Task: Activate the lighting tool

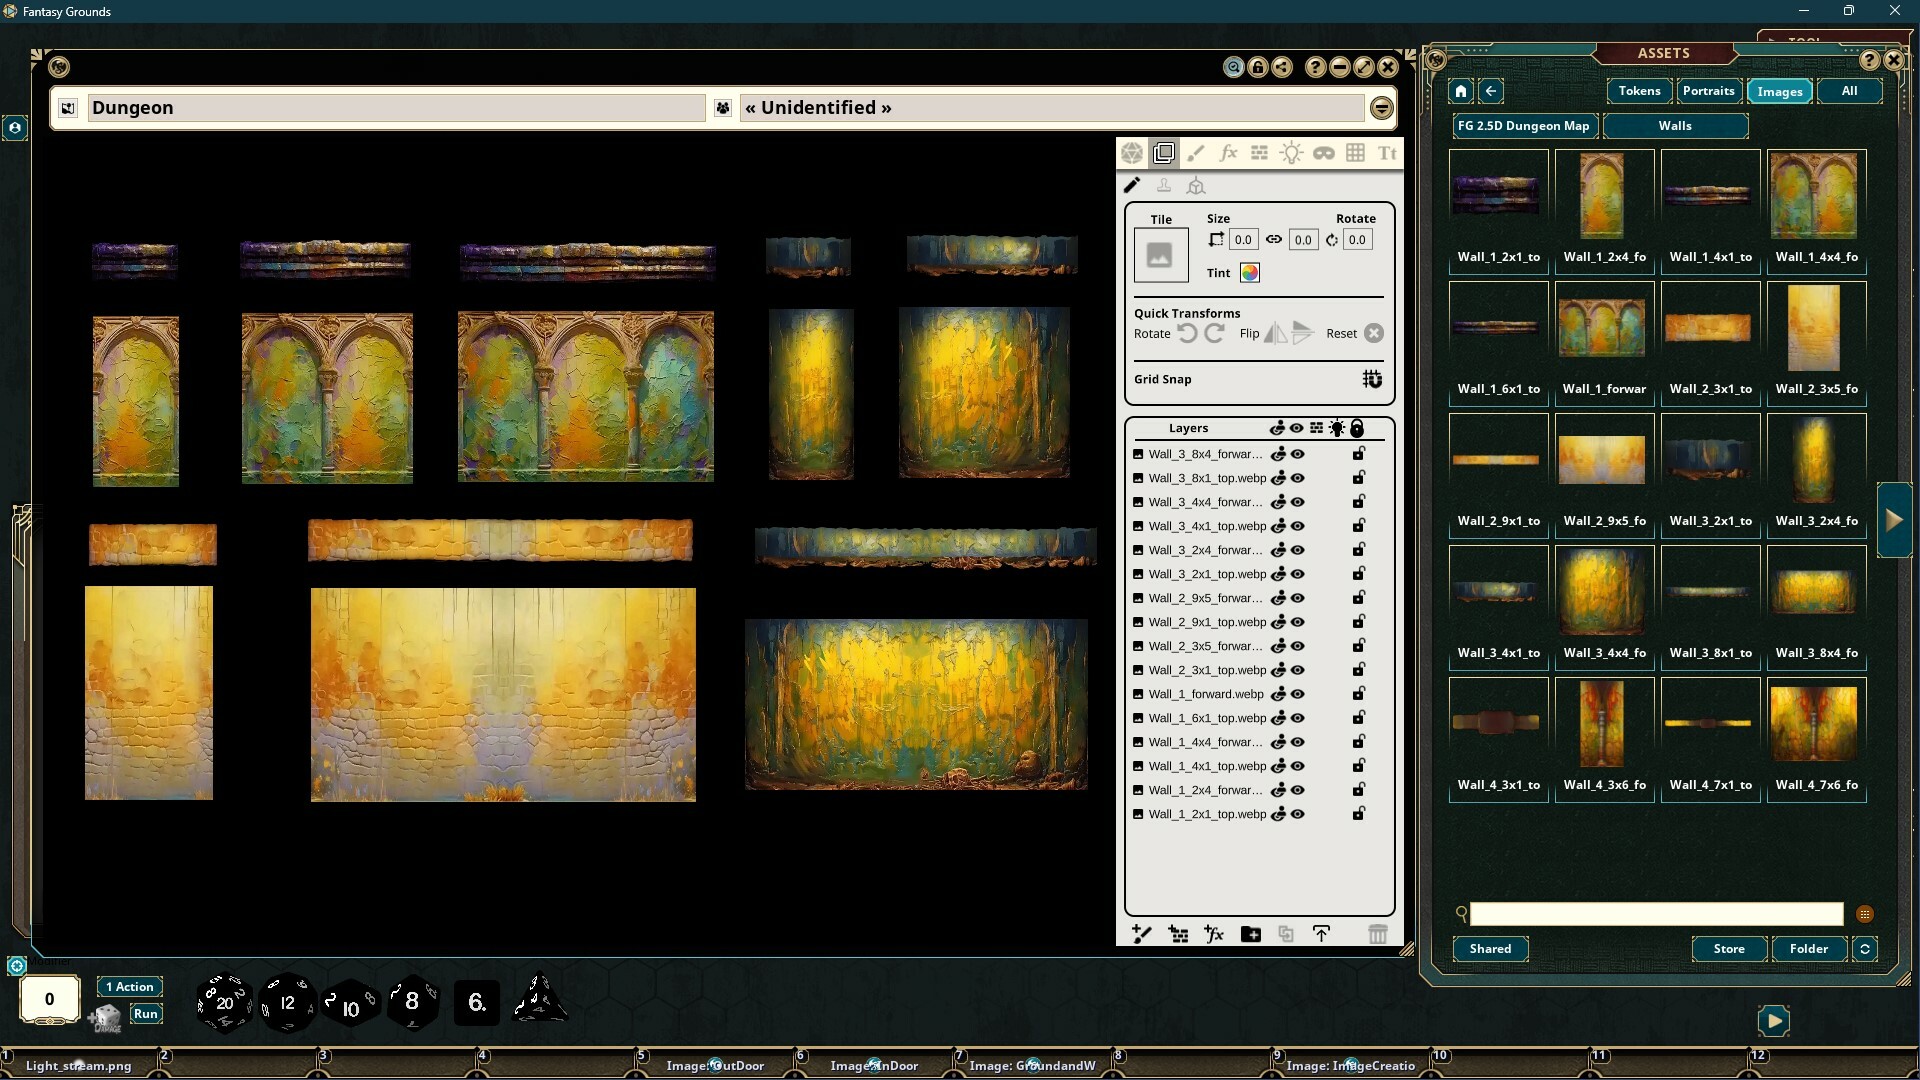Action: 1291,152
